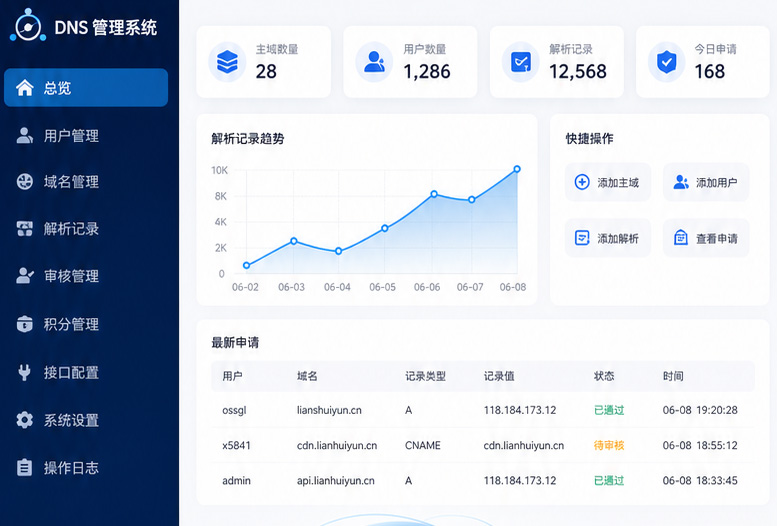The width and height of the screenshot is (777, 526).
Task: Click the 06-08 data point on trend chart
Action: coord(517,169)
